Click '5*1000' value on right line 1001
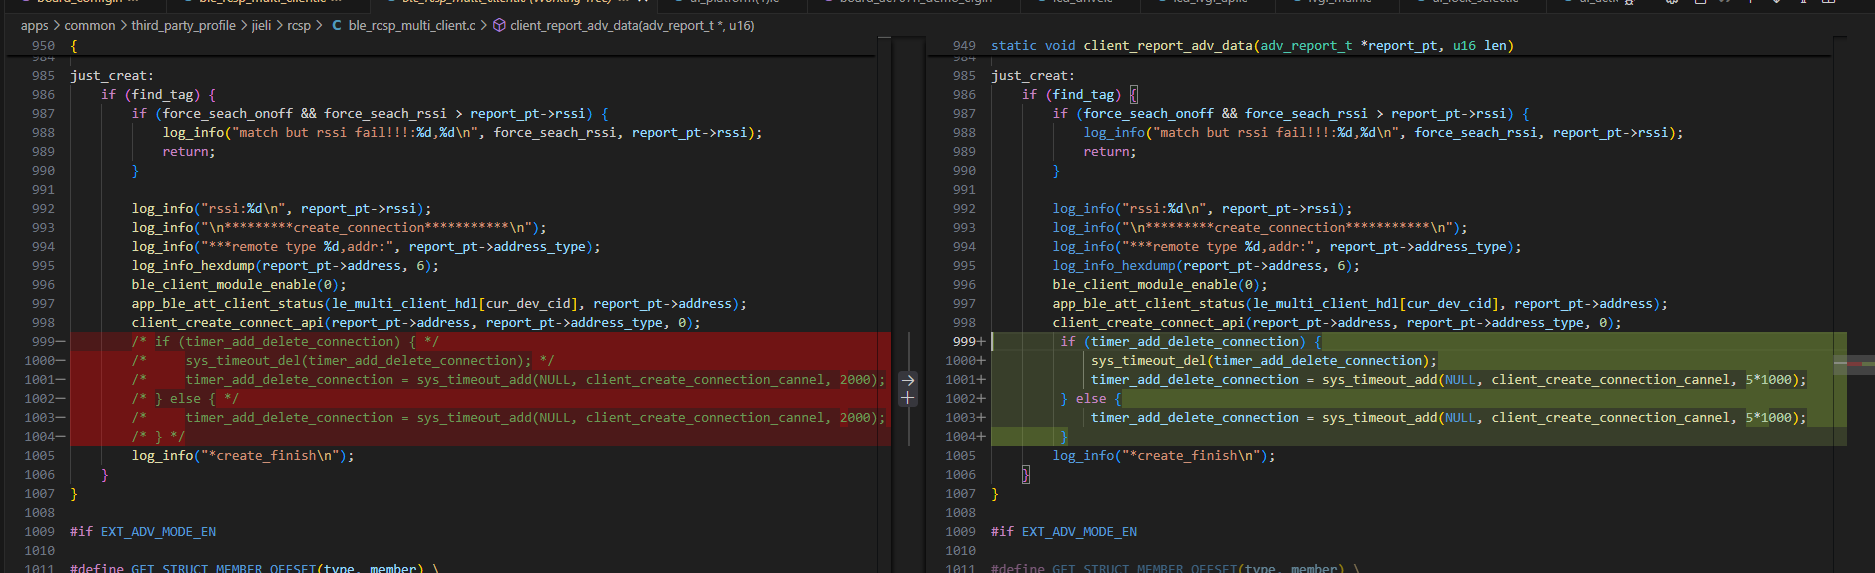 click(1769, 380)
